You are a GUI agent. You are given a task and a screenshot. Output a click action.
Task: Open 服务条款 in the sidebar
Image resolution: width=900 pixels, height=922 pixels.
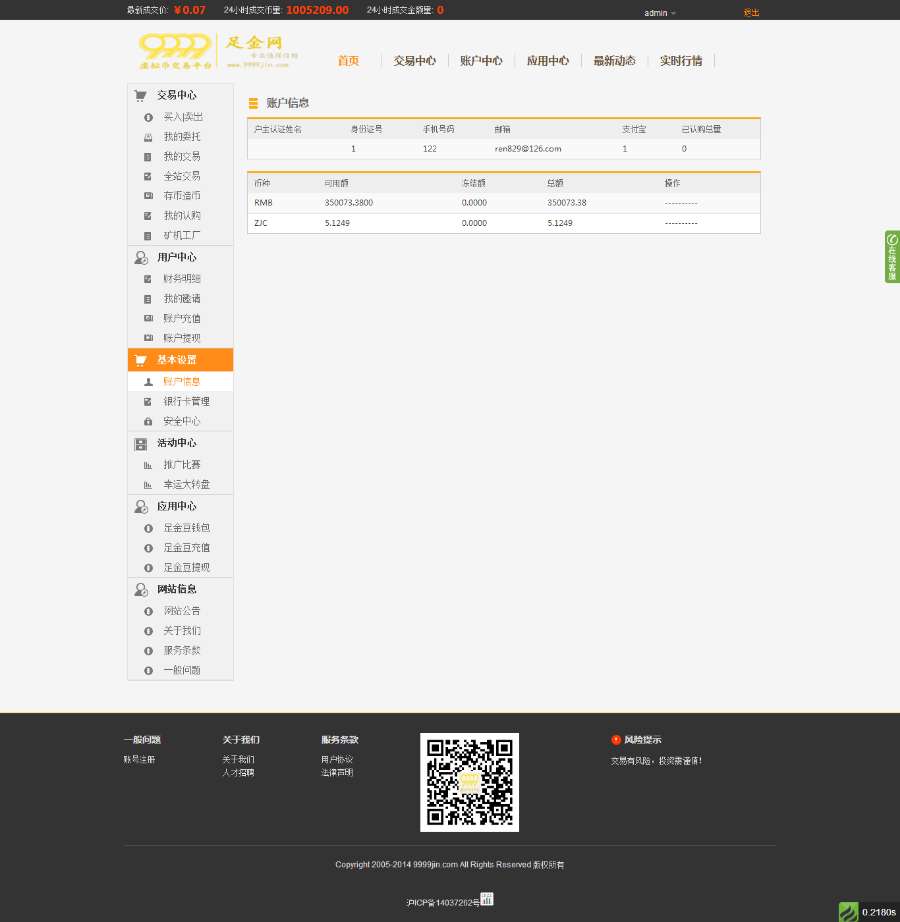click(182, 650)
